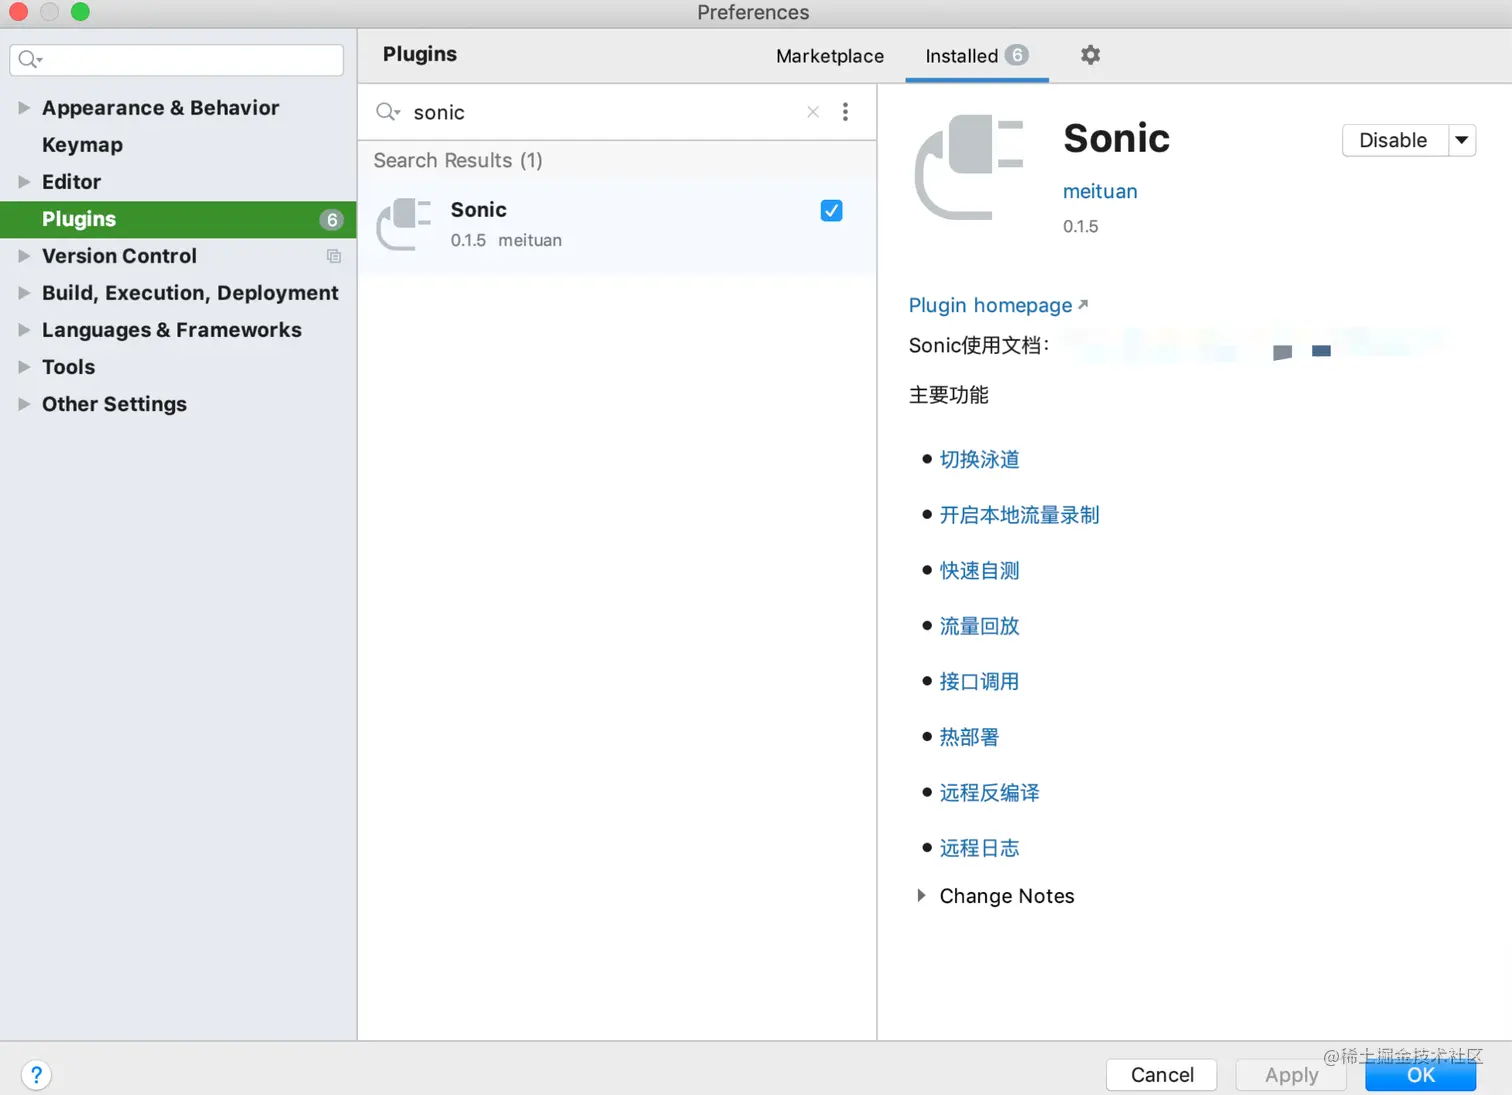
Task: Open the 切换泳道 link
Action: point(979,459)
